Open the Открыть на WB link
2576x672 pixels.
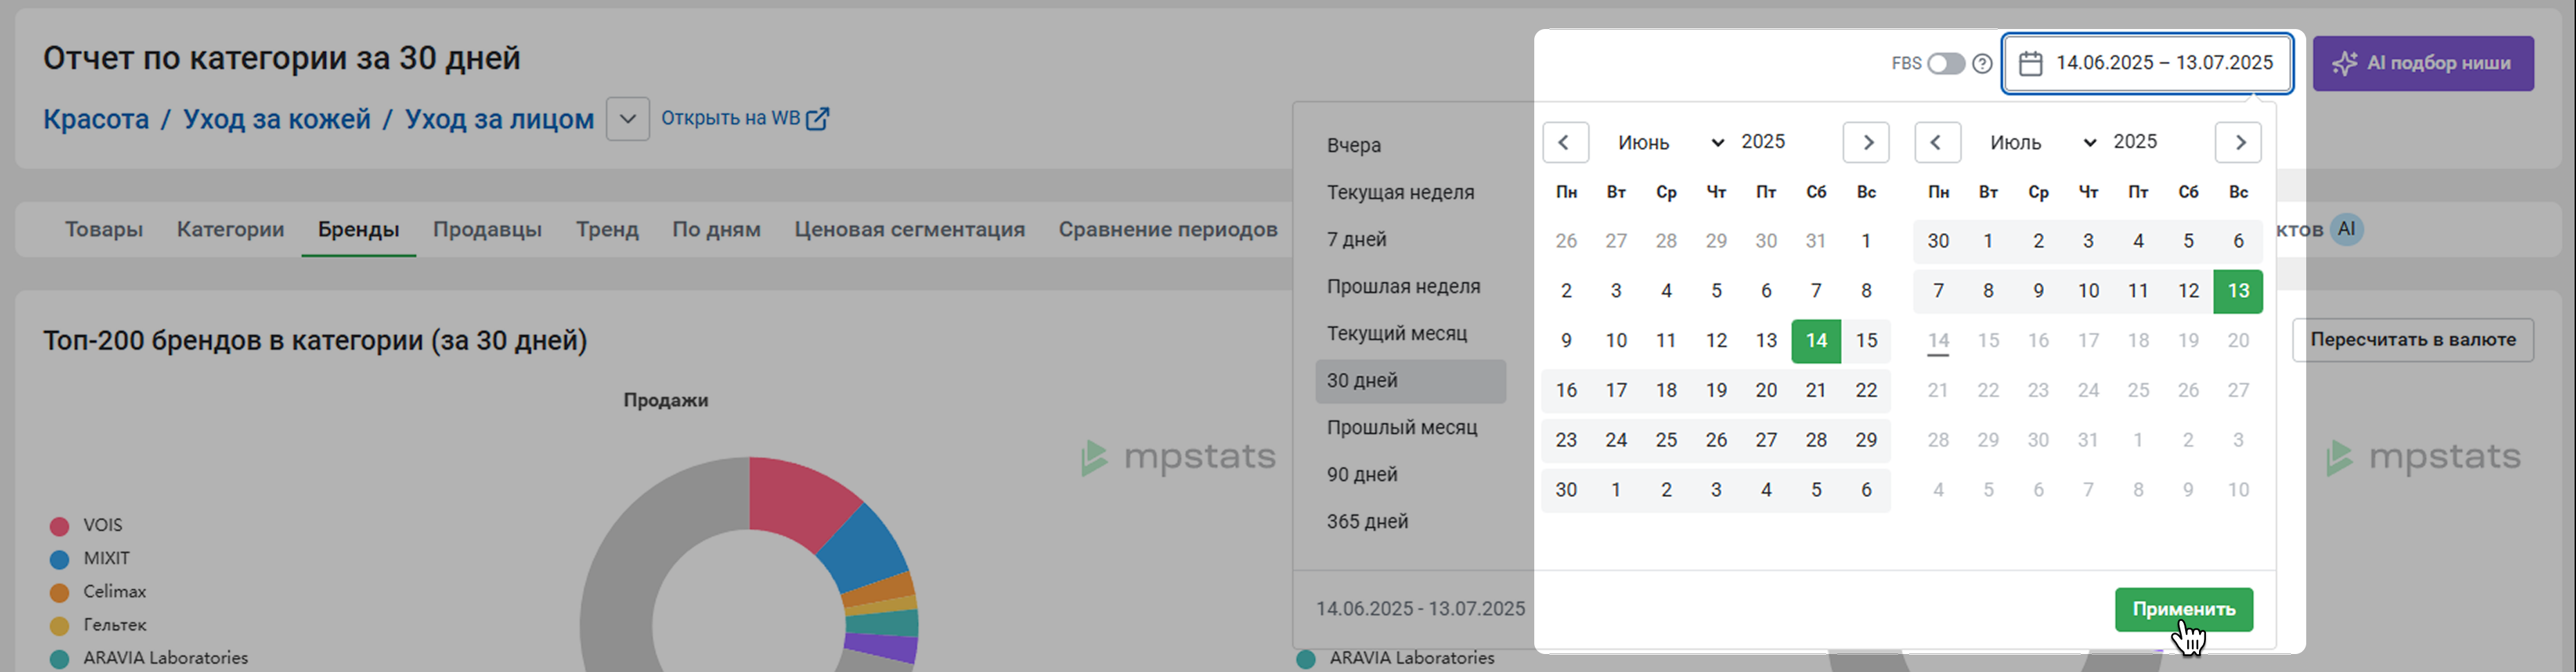[x=745, y=119]
